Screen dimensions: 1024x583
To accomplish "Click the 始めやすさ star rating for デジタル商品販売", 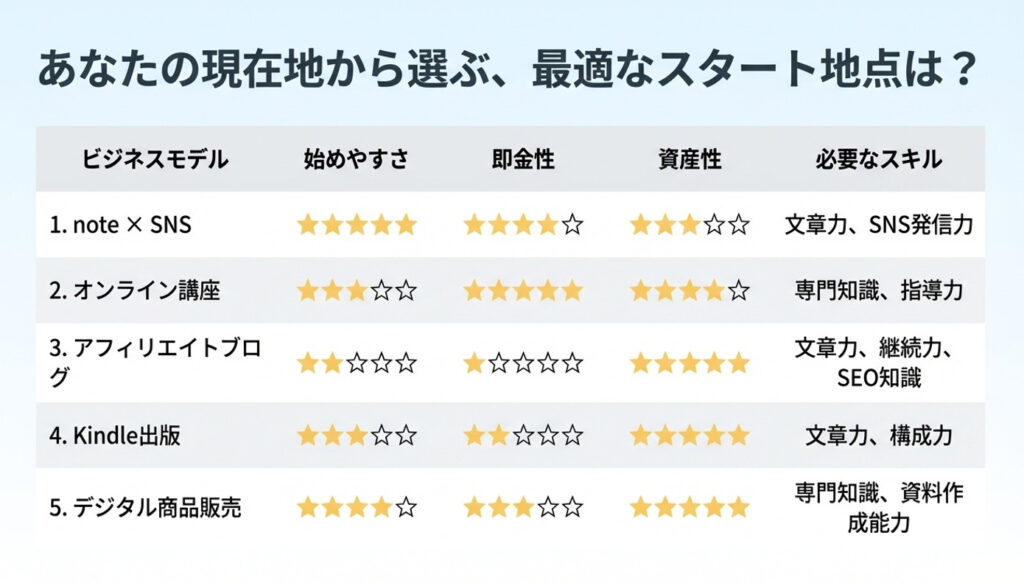I will point(356,507).
